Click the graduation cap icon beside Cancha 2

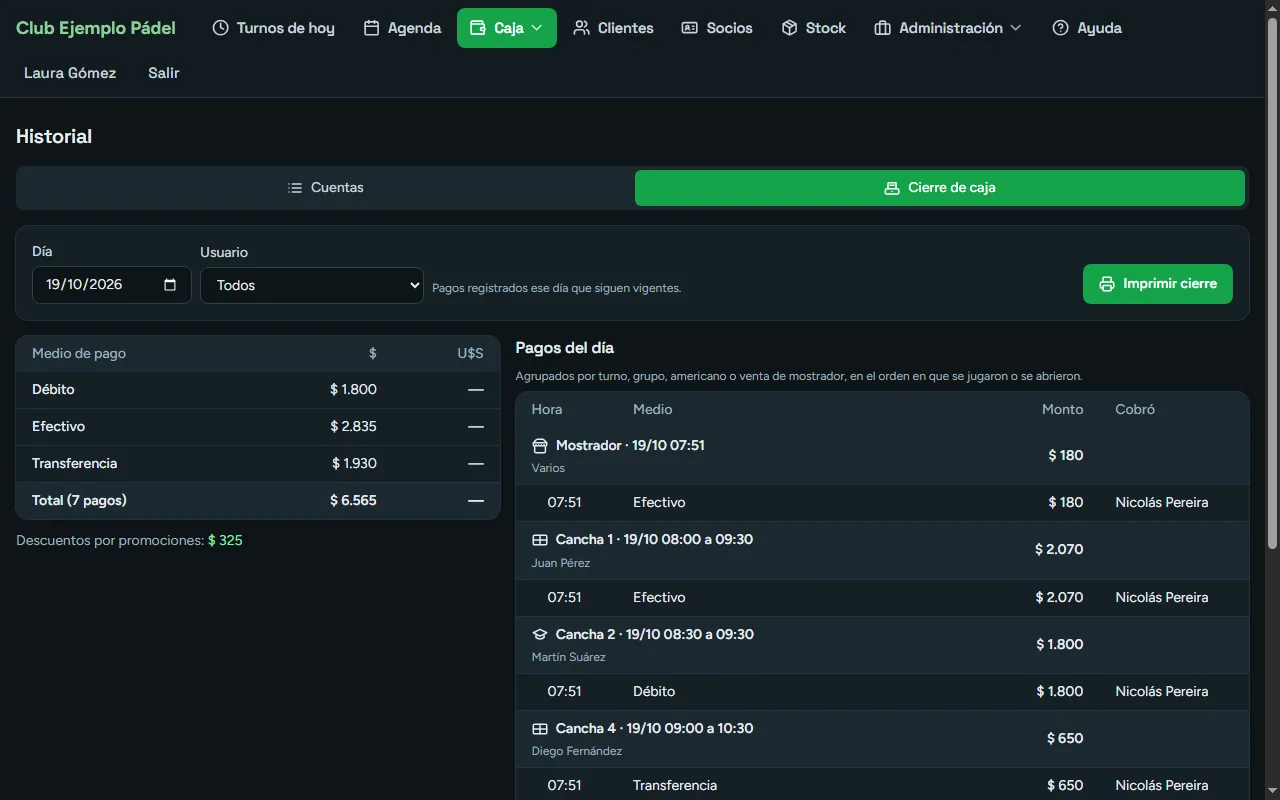click(540, 634)
